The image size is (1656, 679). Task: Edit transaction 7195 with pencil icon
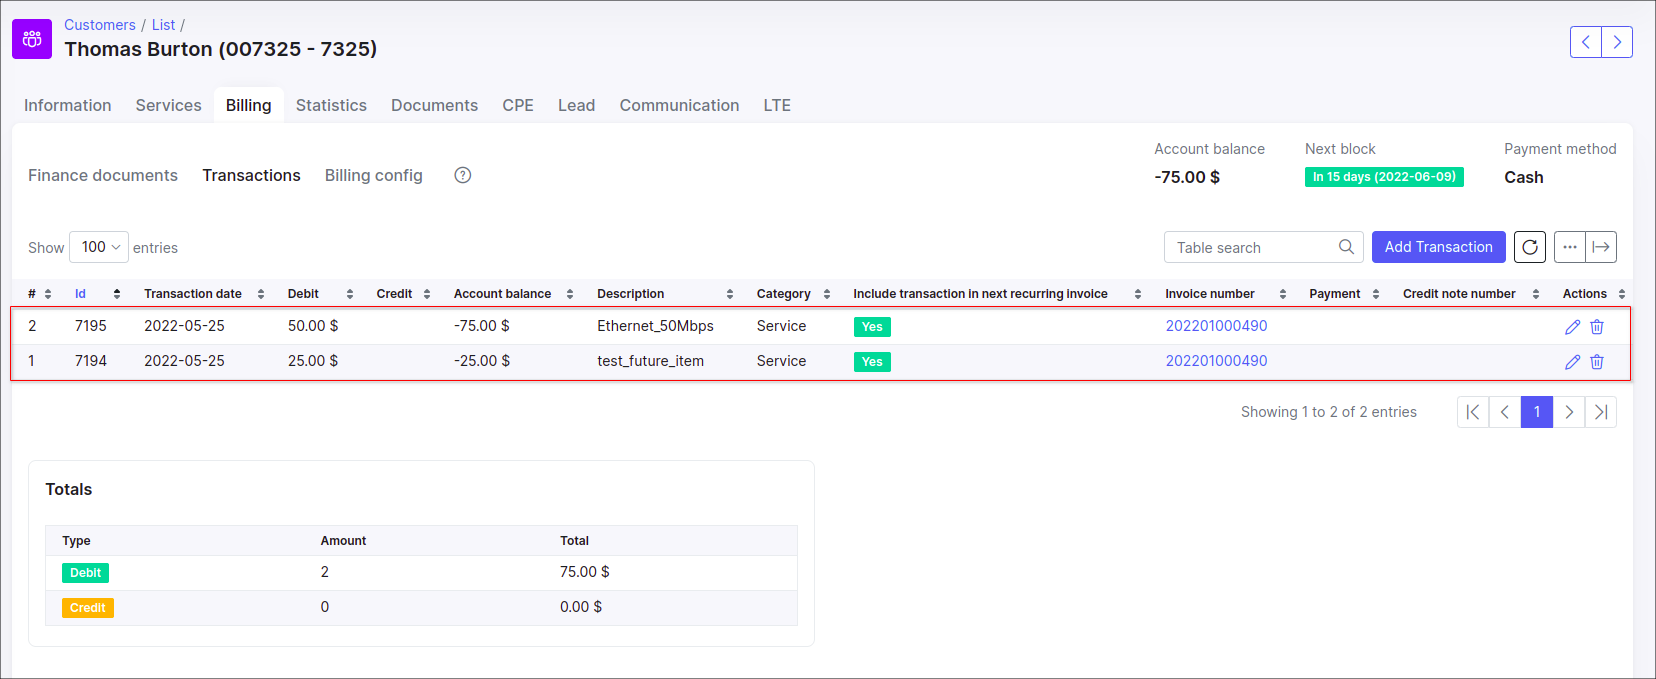coord(1572,327)
